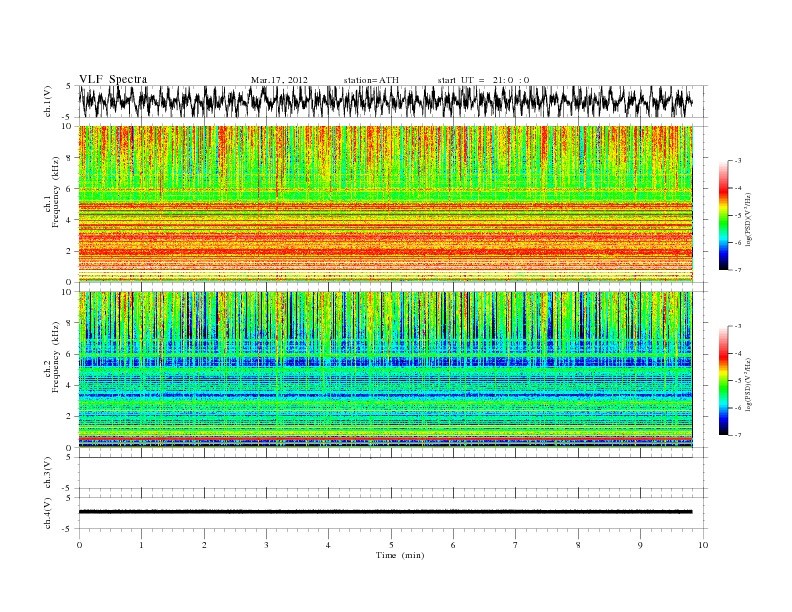Select the 'Mar.17, 2012' date label
This screenshot has width=792, height=612.
click(279, 80)
